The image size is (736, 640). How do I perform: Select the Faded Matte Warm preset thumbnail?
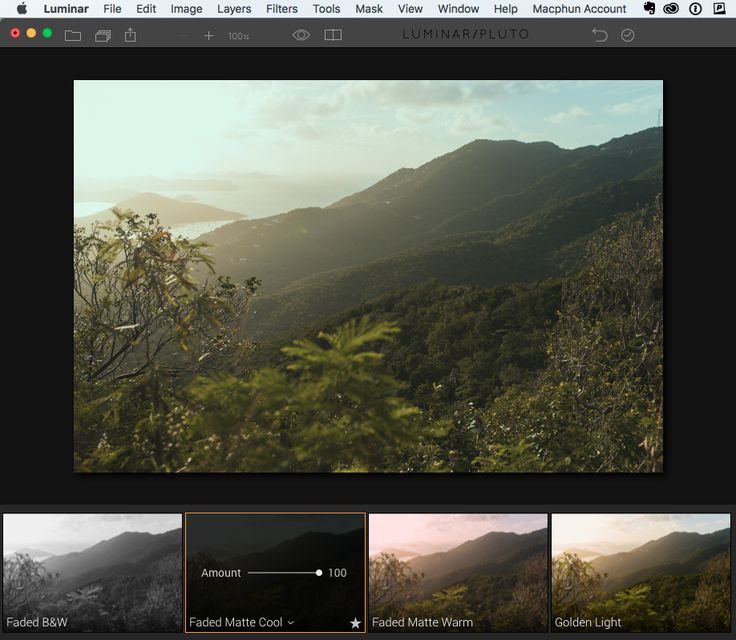coord(458,573)
